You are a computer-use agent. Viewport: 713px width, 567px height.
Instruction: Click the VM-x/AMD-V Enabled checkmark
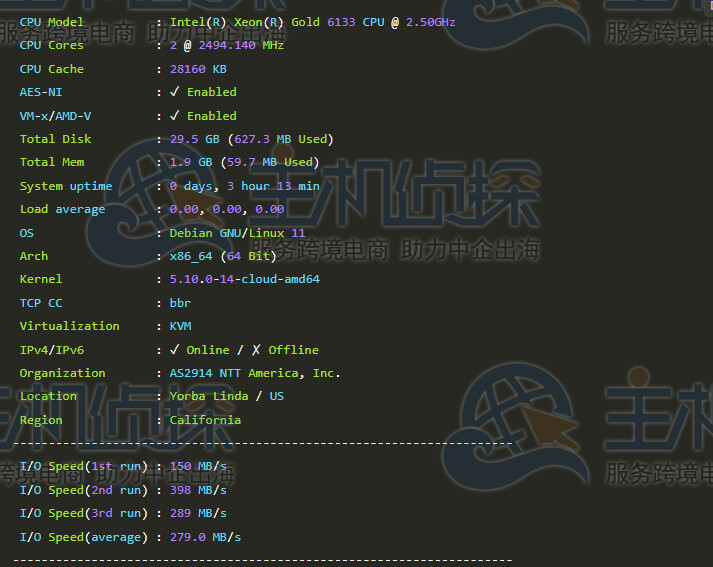pyautogui.click(x=175, y=115)
